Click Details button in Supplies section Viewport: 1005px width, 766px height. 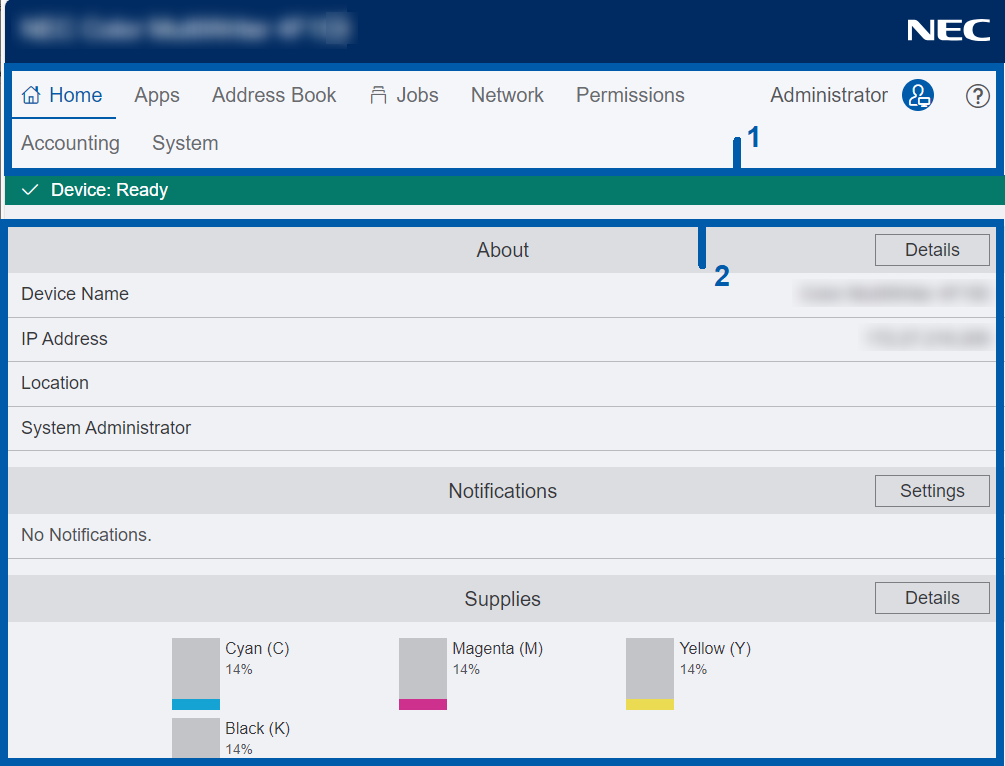[x=932, y=598]
